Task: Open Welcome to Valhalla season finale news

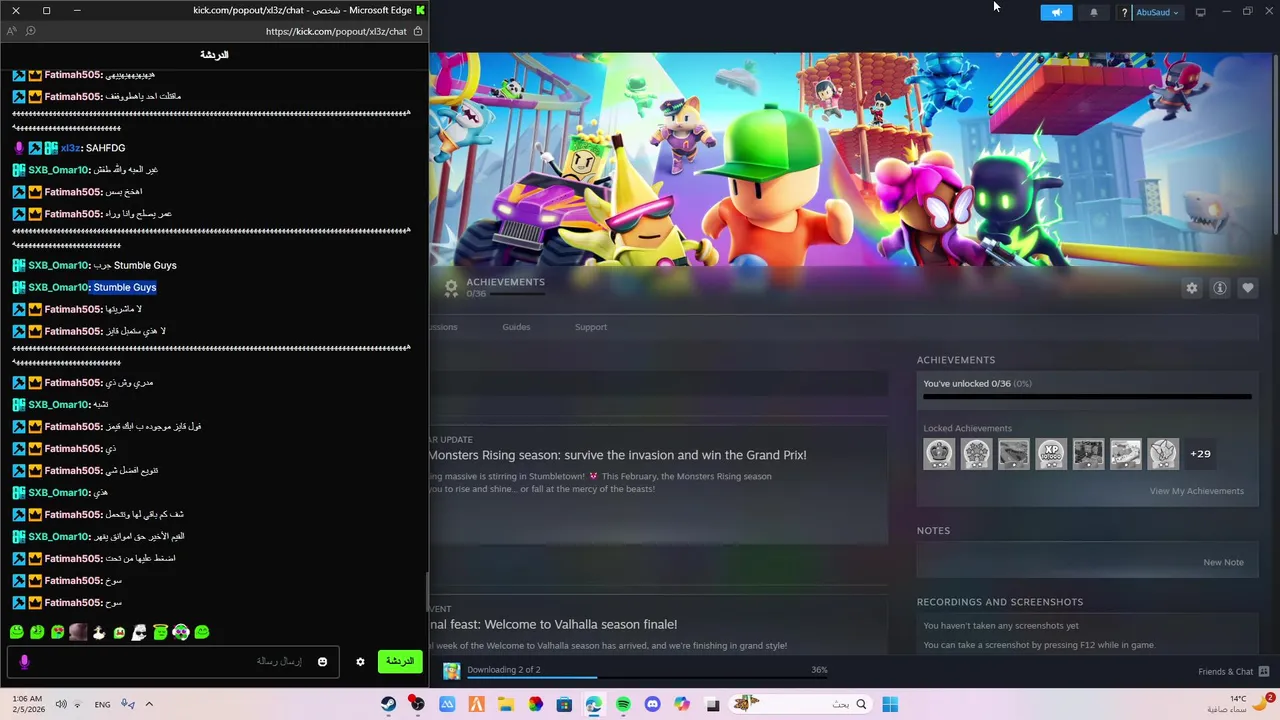Action: [x=553, y=624]
